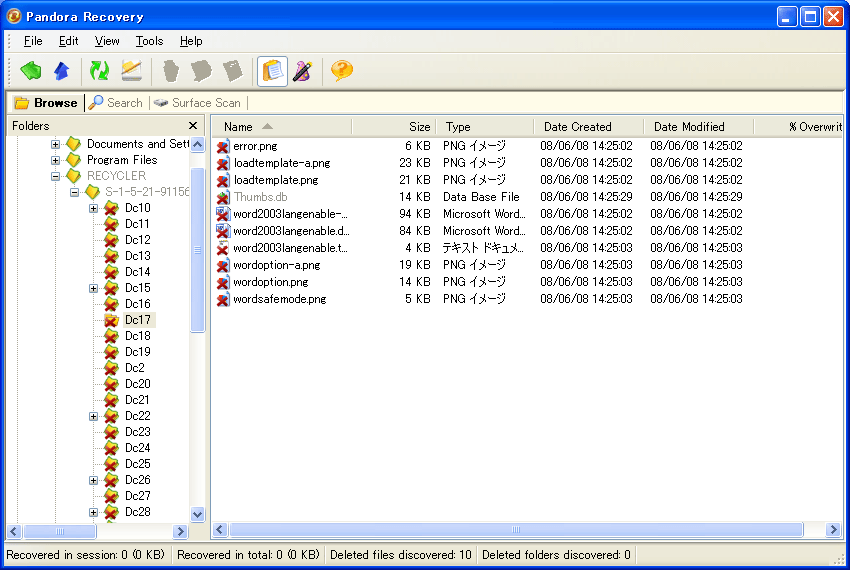Expand the Dc28 folder node

click(93, 513)
